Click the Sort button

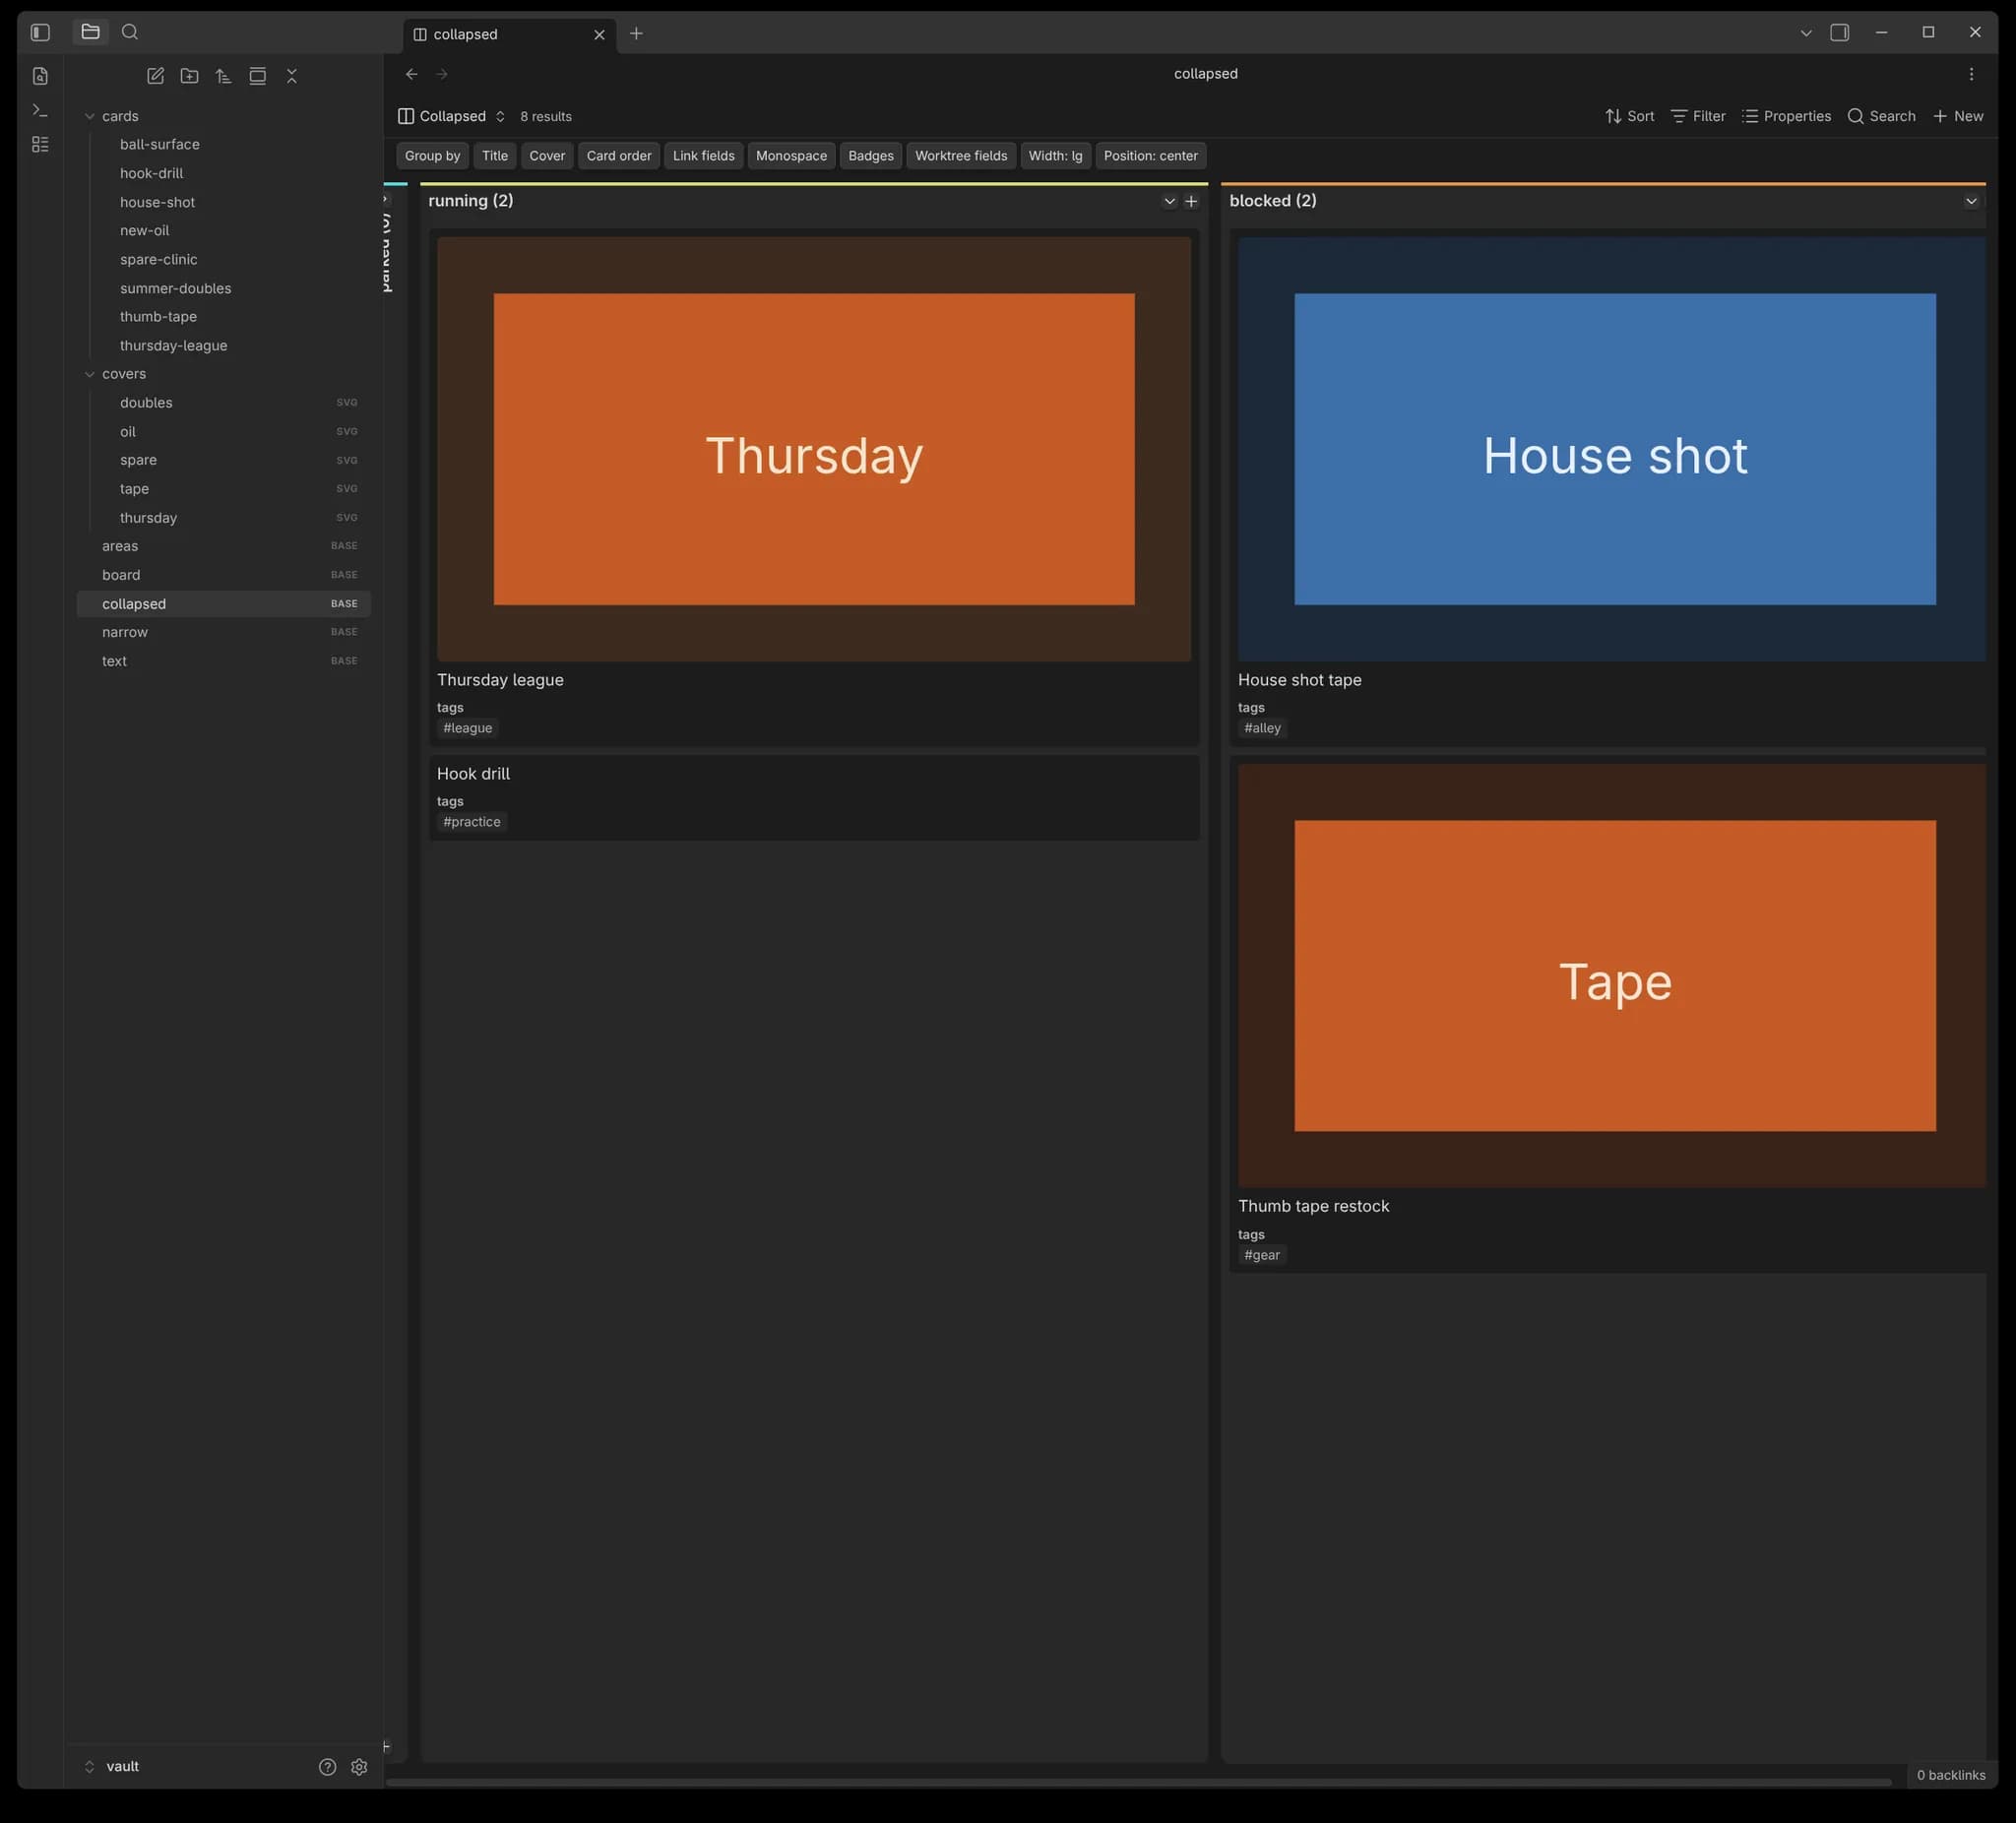(x=1629, y=116)
